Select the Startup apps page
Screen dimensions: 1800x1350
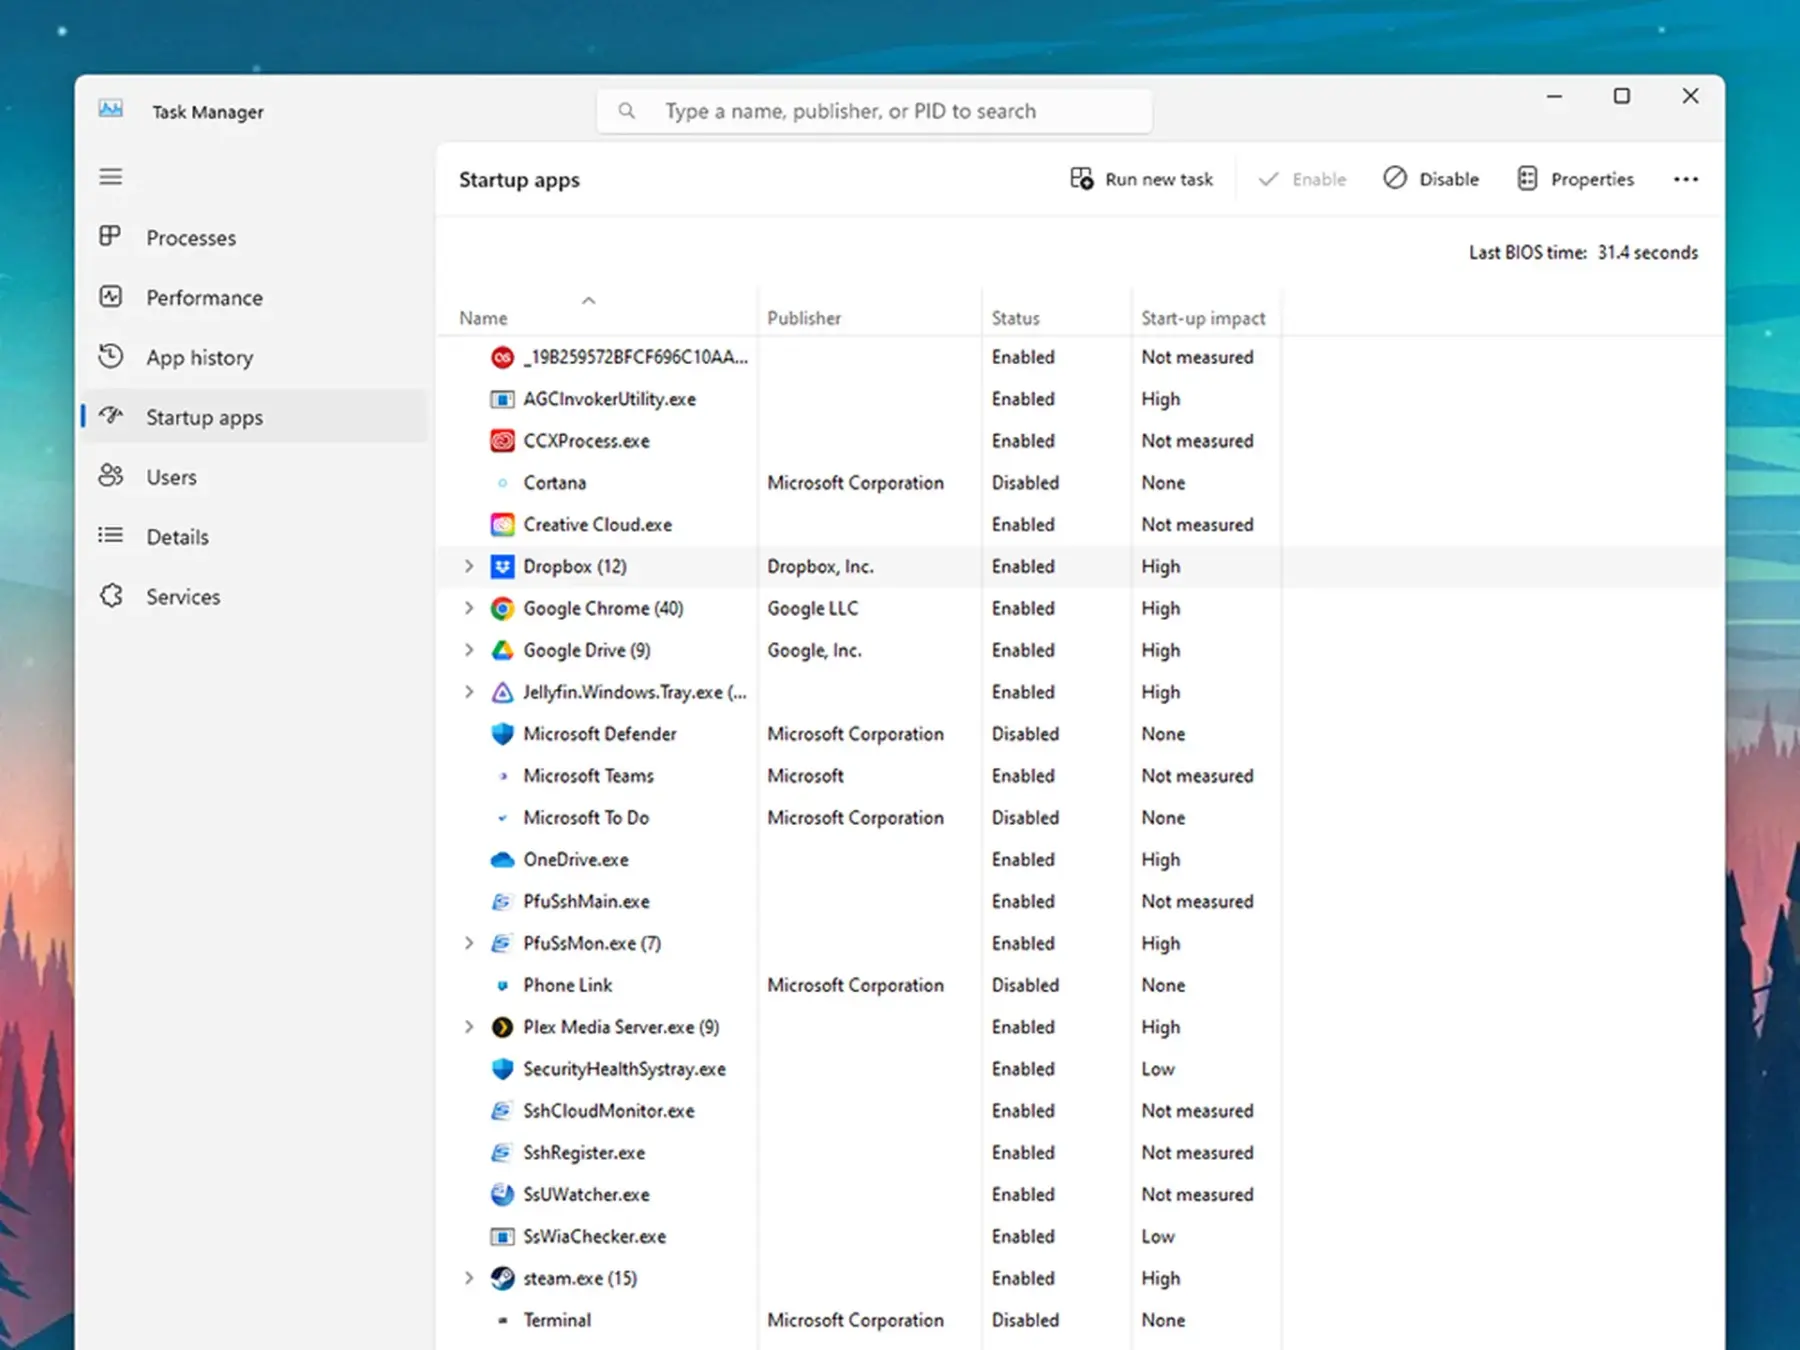255,417
